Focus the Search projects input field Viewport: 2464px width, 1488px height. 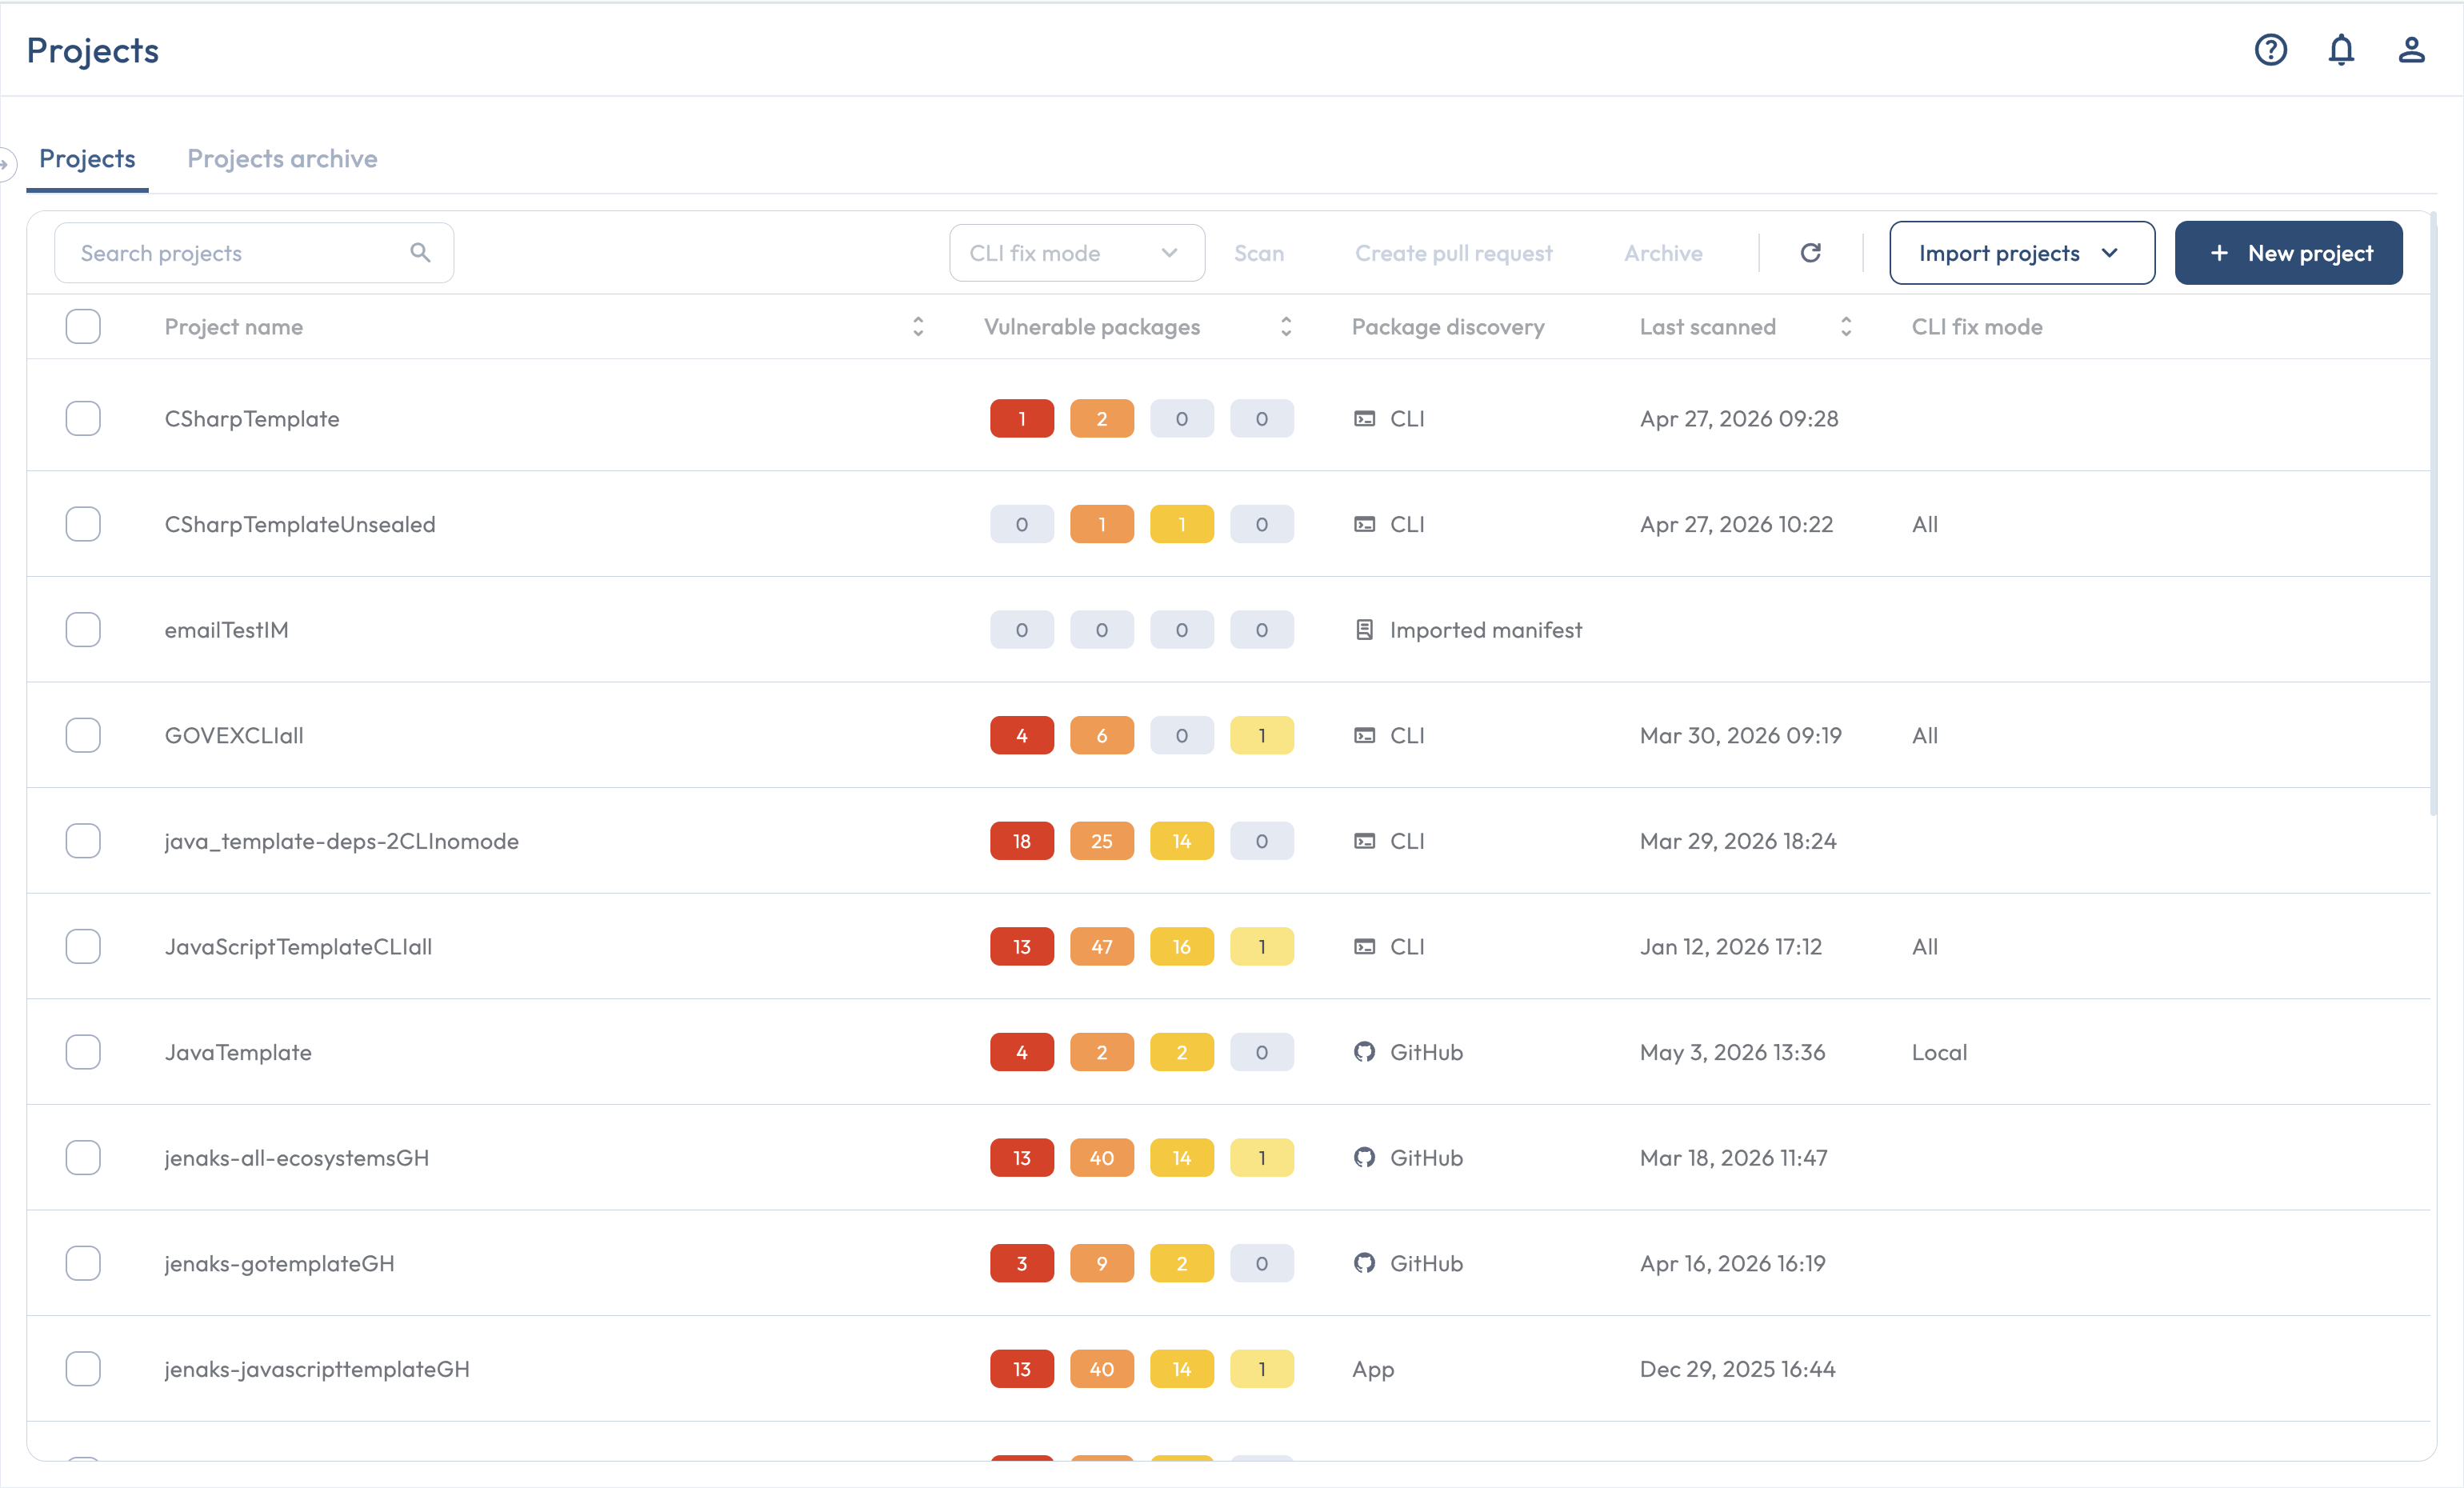(254, 253)
